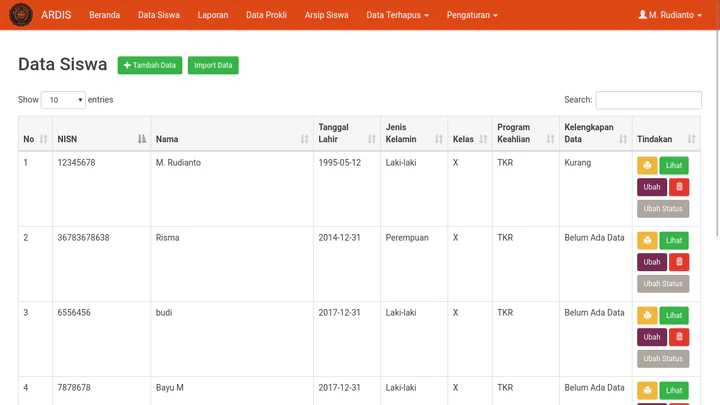
Task: Delete the budi record
Action: (679, 337)
